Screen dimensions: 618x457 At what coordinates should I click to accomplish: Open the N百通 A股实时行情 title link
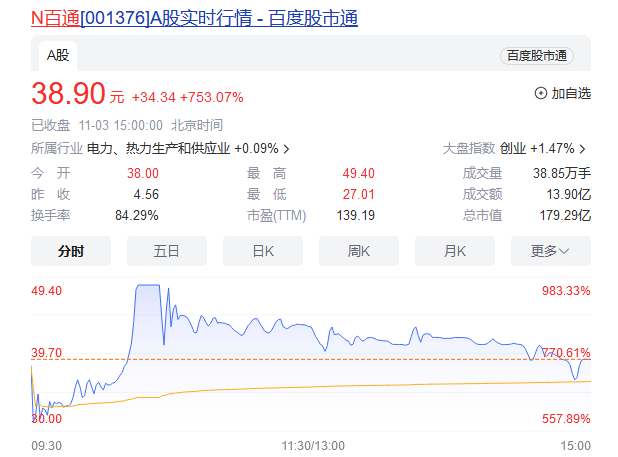tap(194, 18)
